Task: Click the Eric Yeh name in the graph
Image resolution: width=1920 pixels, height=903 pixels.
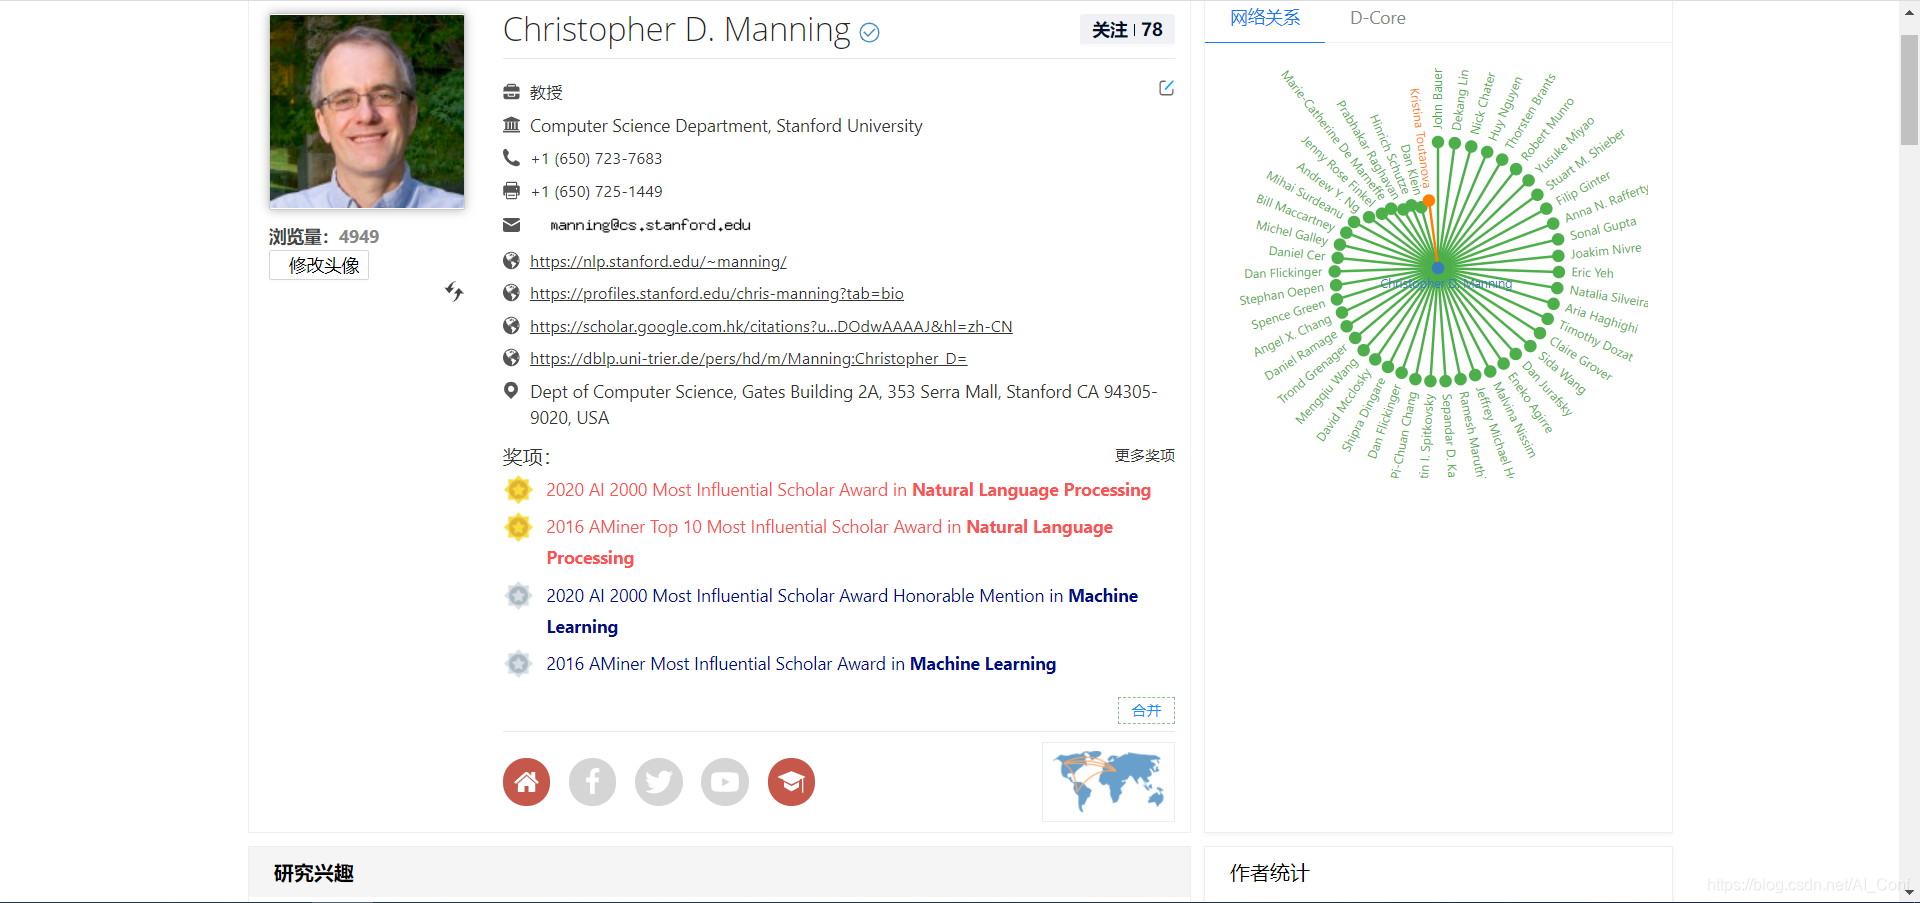Action: (x=1592, y=272)
